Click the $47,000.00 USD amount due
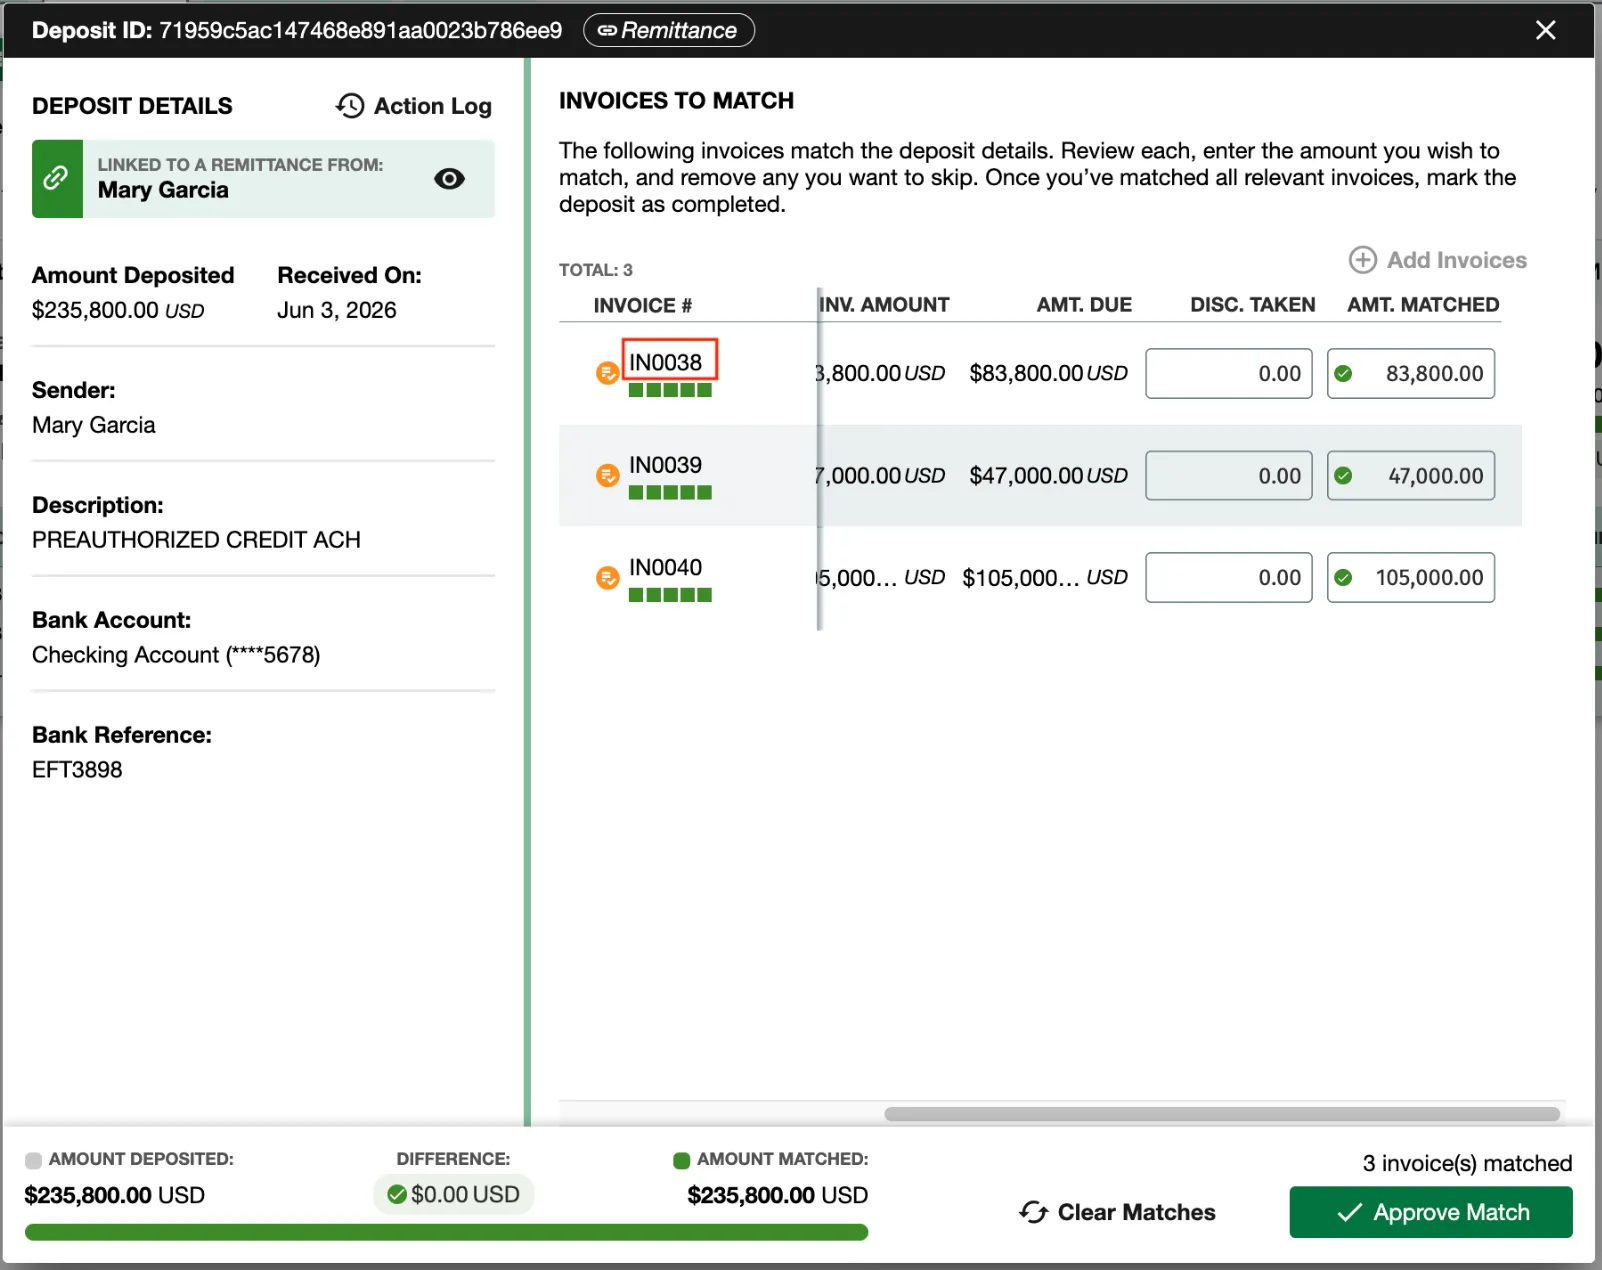The width and height of the screenshot is (1602, 1270). [1048, 475]
